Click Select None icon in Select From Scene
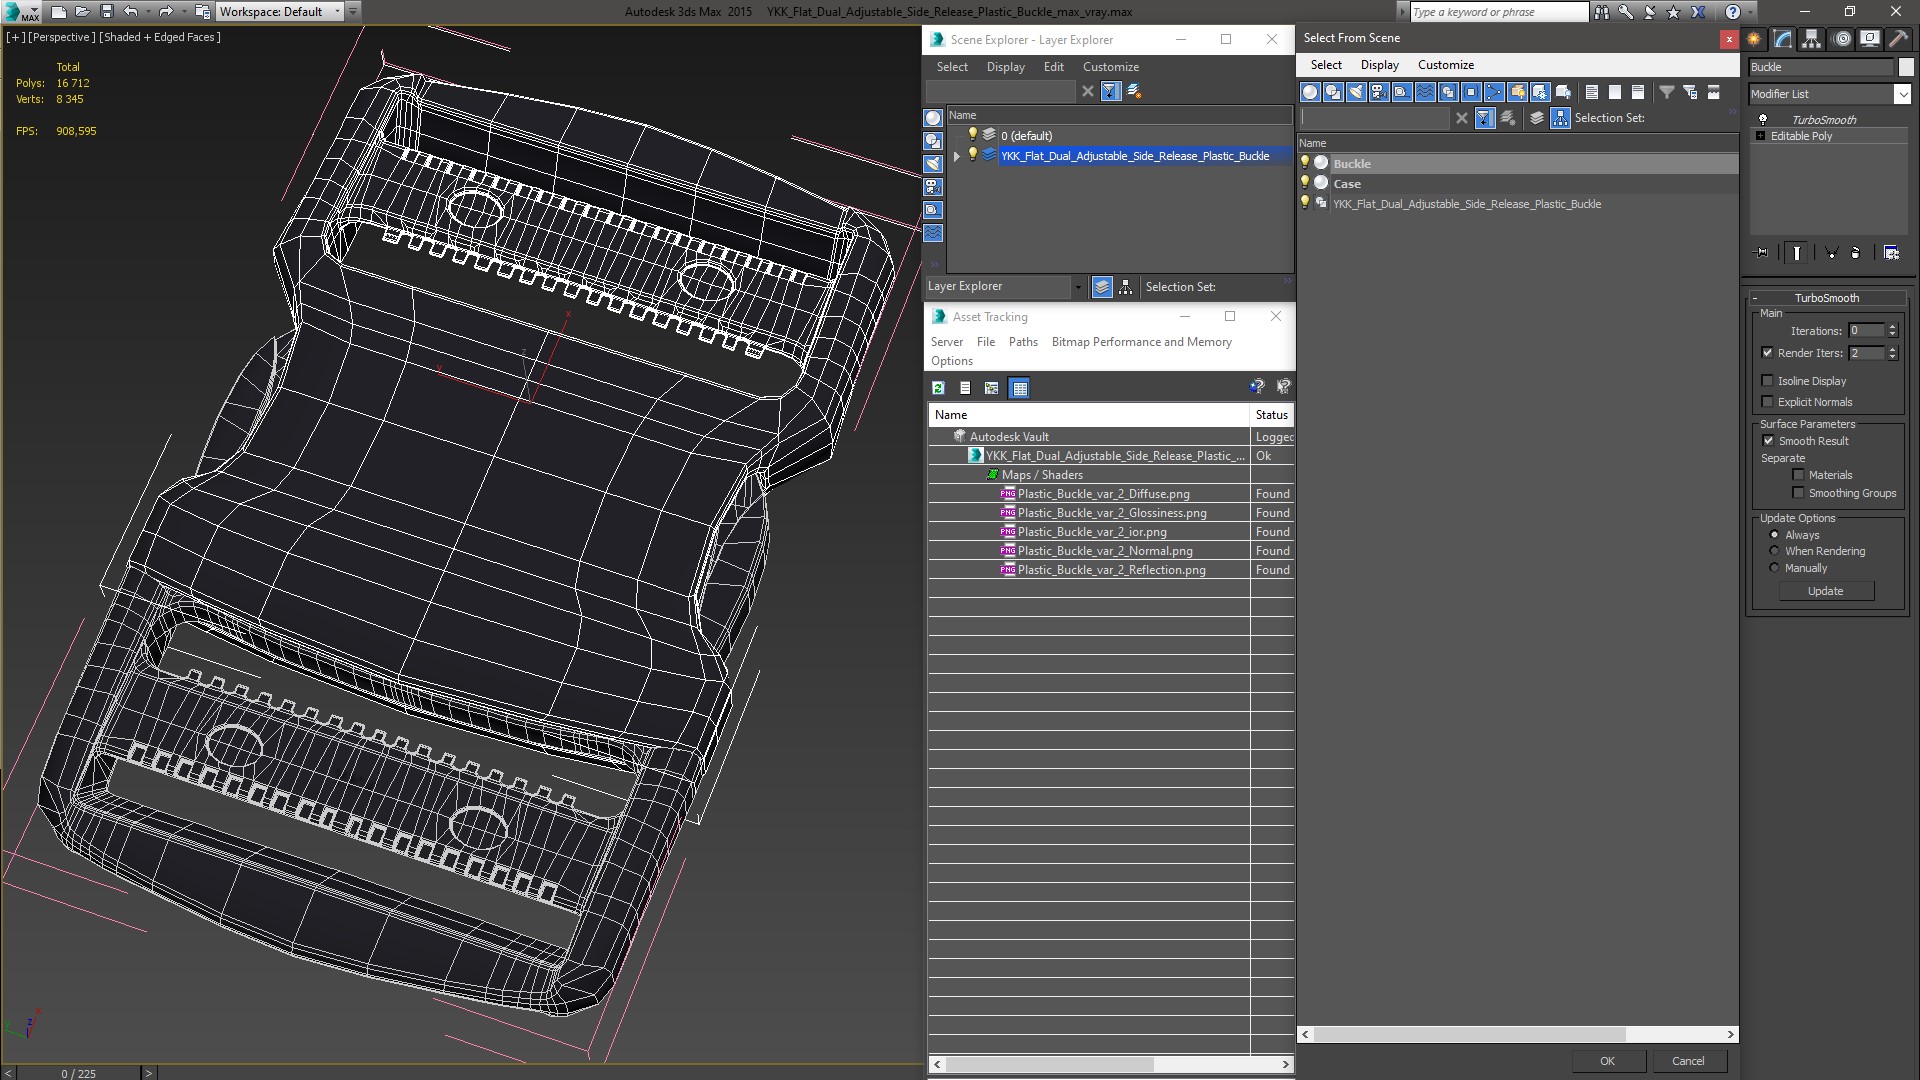Image resolution: width=1920 pixels, height=1080 pixels. coord(1615,92)
